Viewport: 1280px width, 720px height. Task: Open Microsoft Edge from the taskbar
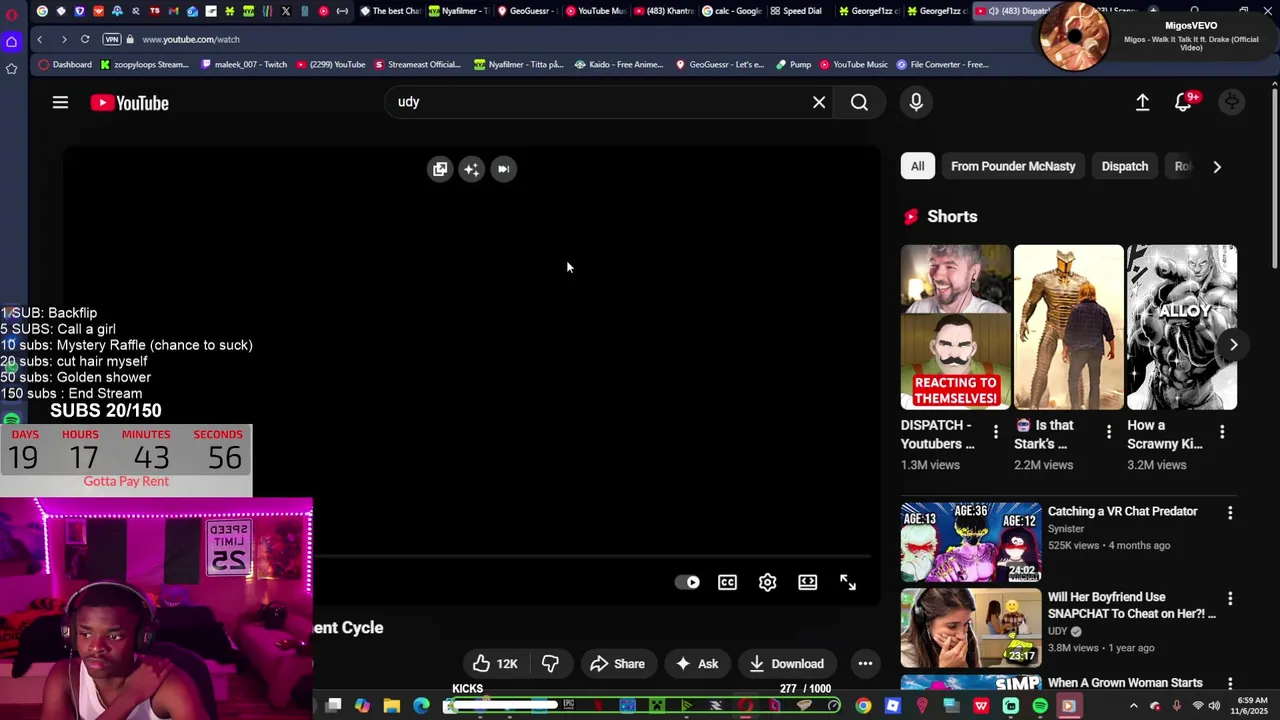[422, 705]
